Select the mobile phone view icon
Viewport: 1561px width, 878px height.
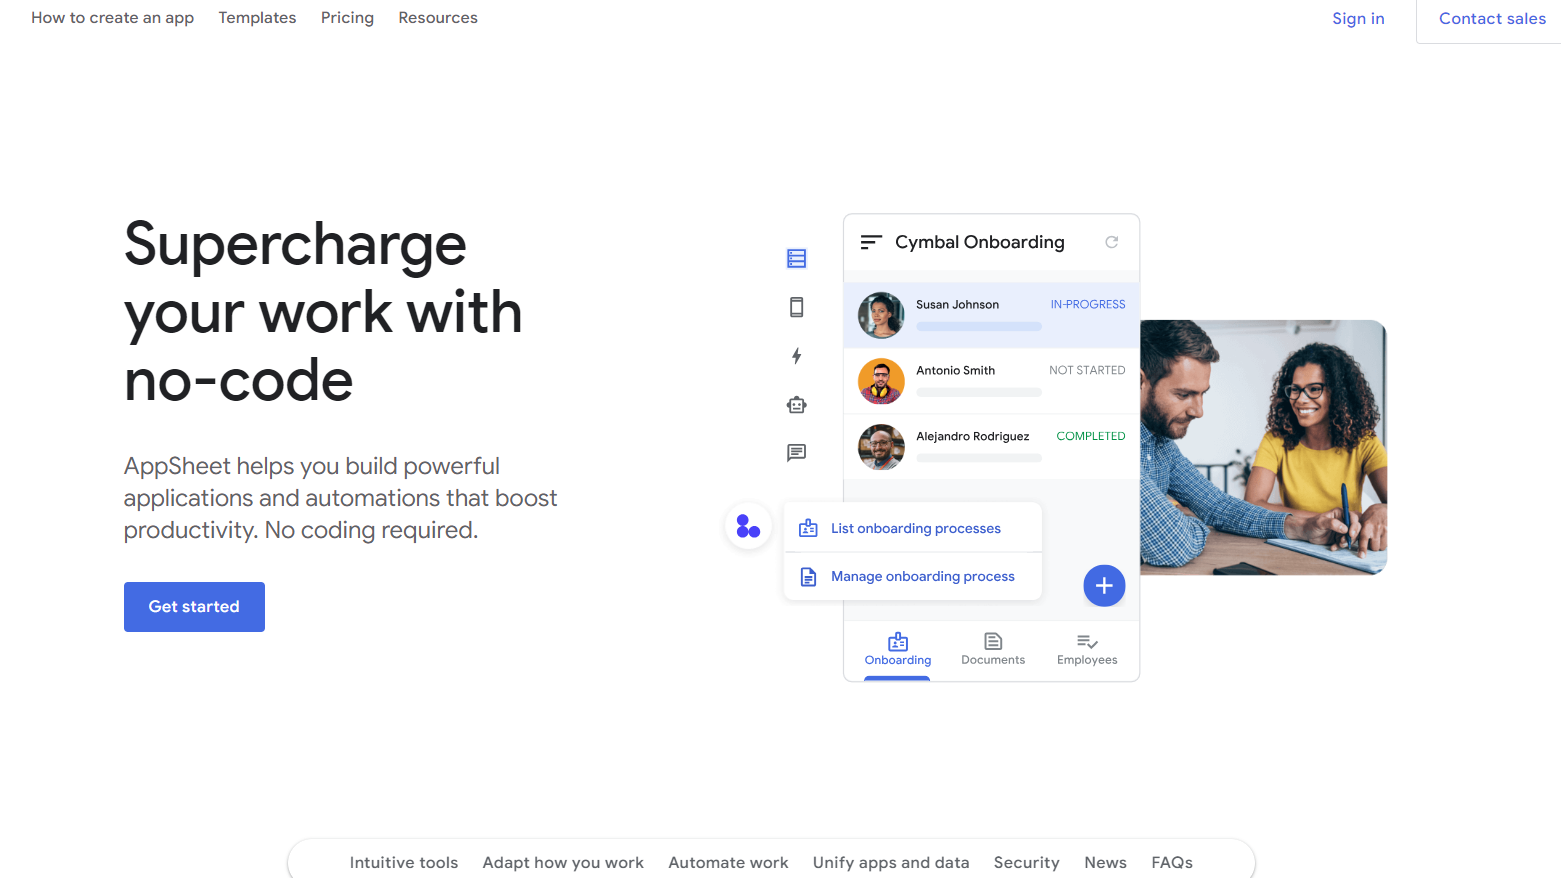pyautogui.click(x=796, y=307)
